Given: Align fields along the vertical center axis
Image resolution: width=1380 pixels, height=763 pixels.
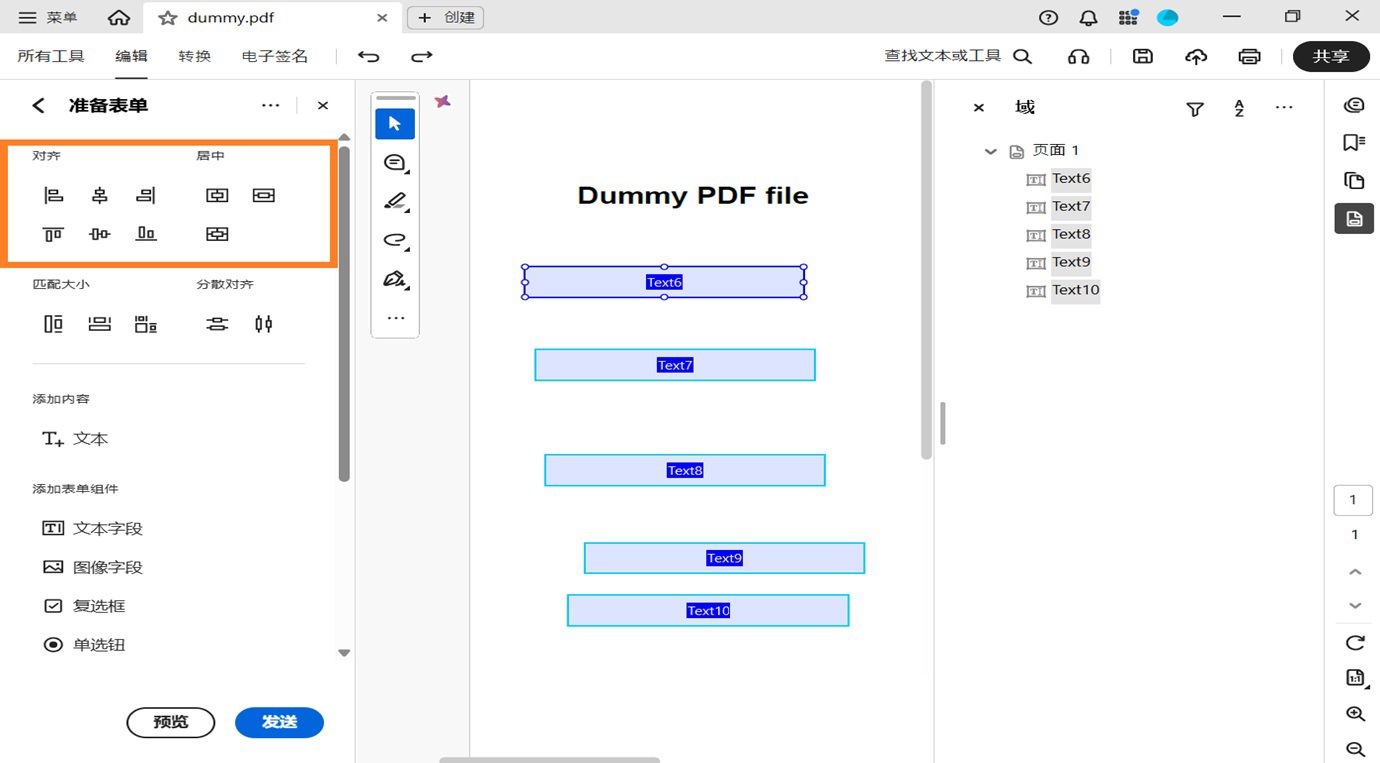Looking at the screenshot, I should [x=99, y=195].
